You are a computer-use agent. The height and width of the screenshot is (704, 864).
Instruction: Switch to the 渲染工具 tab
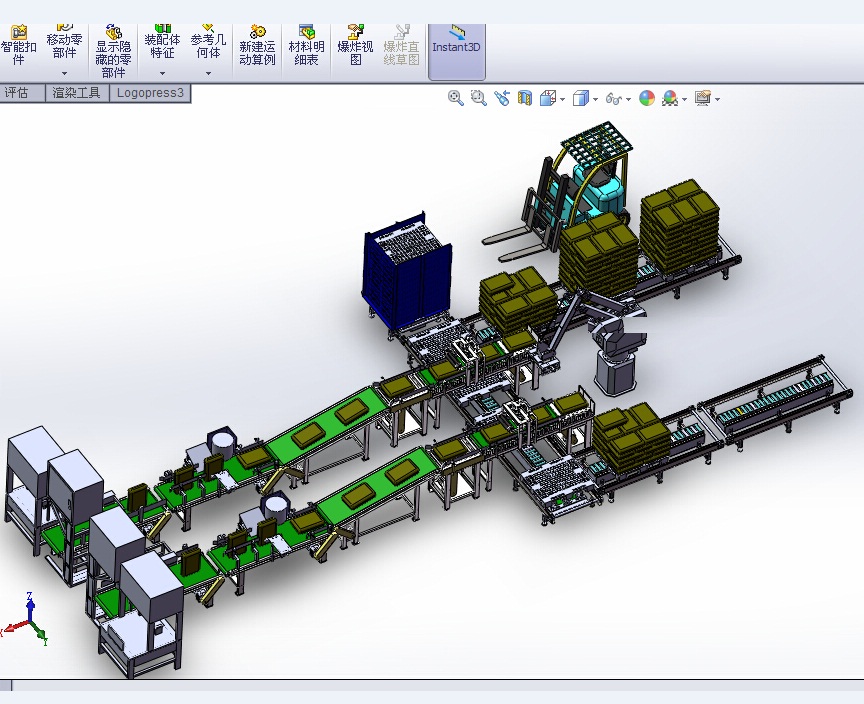click(76, 93)
